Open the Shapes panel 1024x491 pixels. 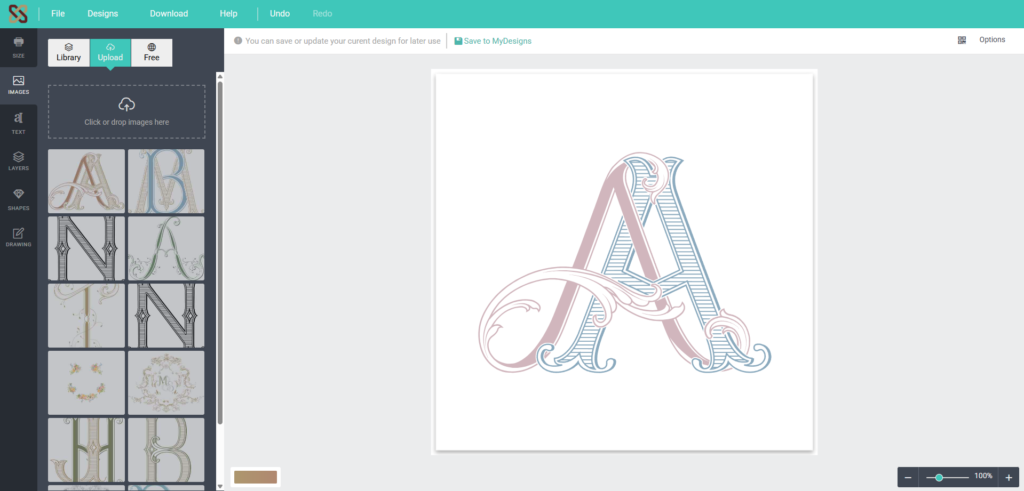point(18,199)
